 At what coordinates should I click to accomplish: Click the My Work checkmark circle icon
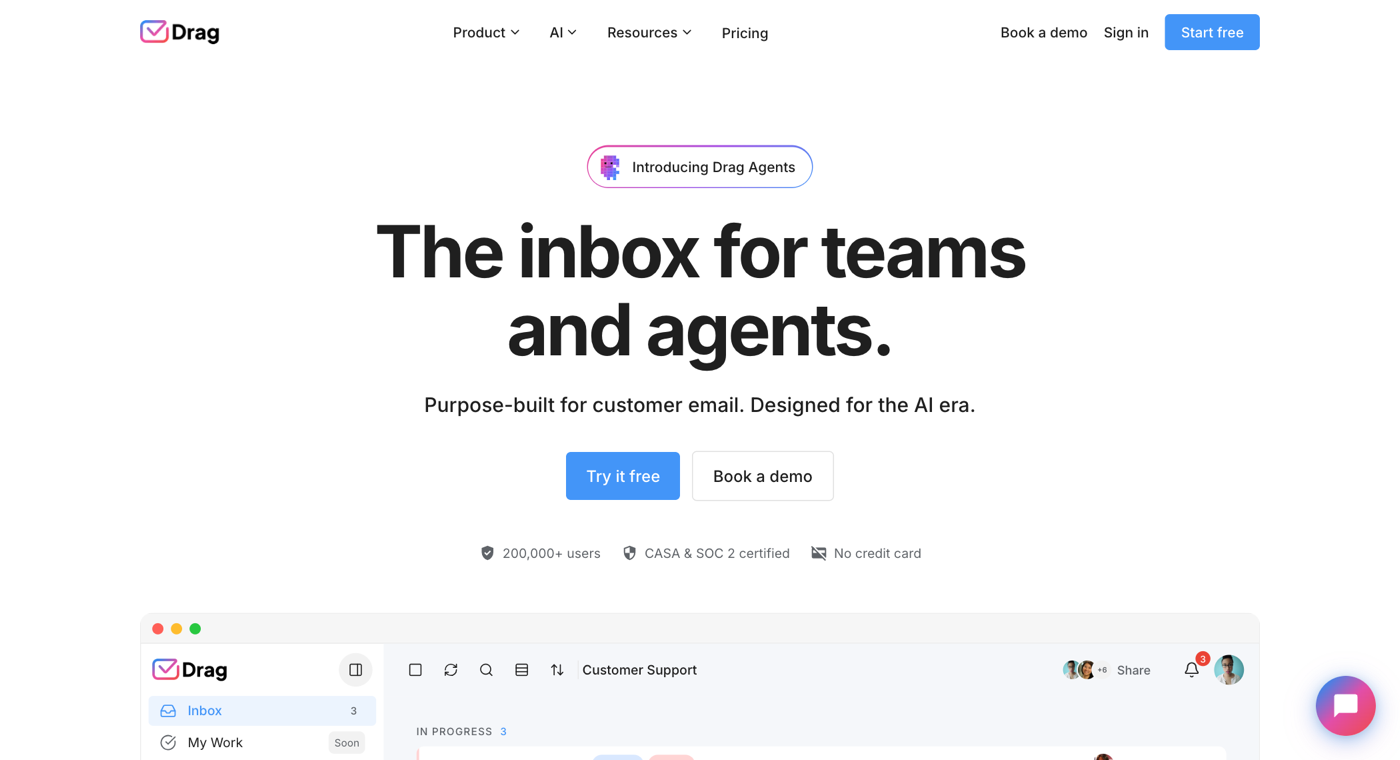pyautogui.click(x=168, y=743)
